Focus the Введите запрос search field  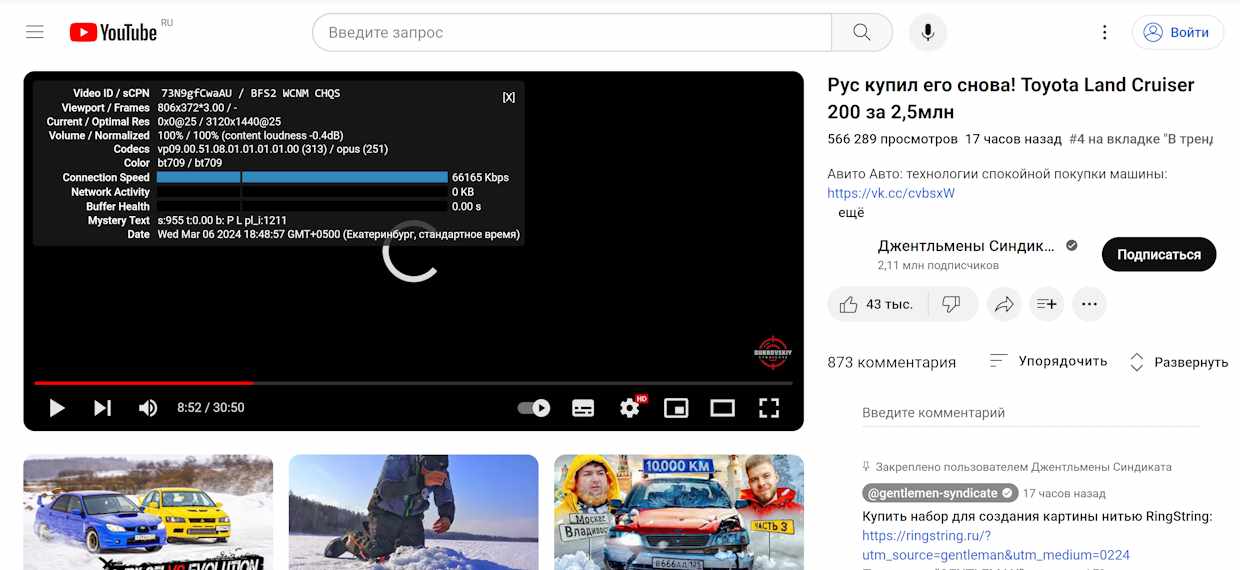coord(572,32)
